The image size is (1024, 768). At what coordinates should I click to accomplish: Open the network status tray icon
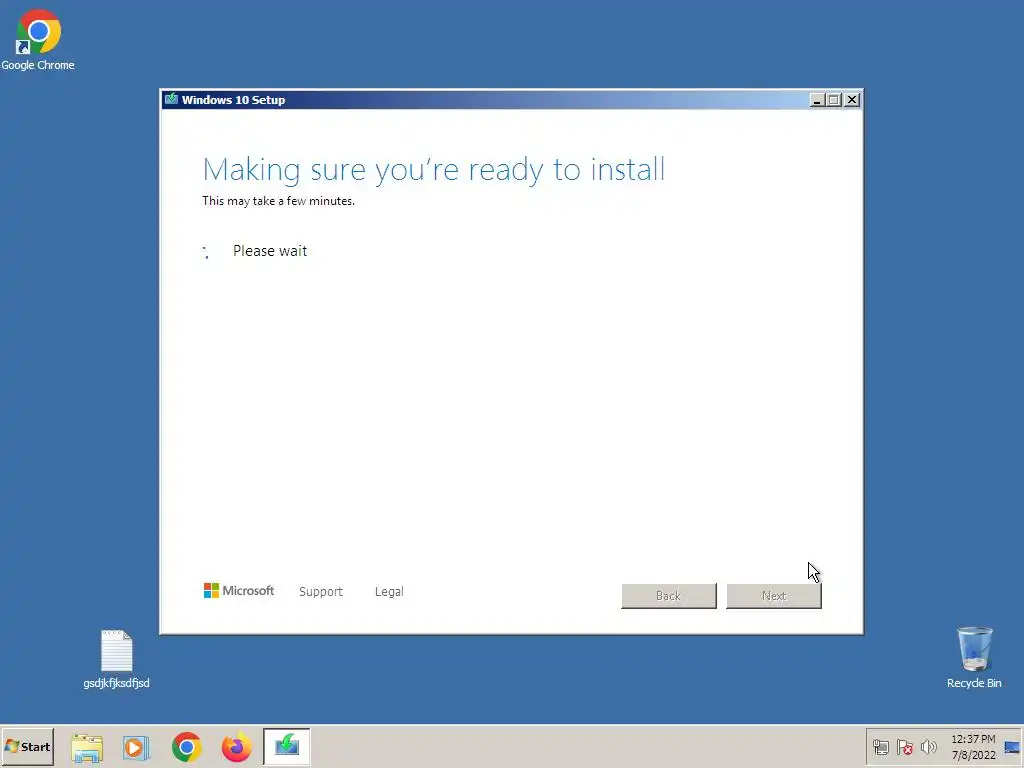[880, 746]
